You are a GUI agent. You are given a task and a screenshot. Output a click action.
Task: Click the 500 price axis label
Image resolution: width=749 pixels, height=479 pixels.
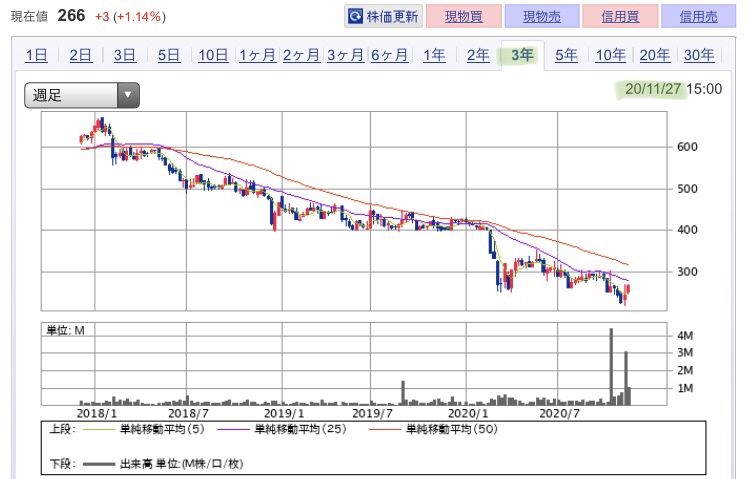[687, 189]
